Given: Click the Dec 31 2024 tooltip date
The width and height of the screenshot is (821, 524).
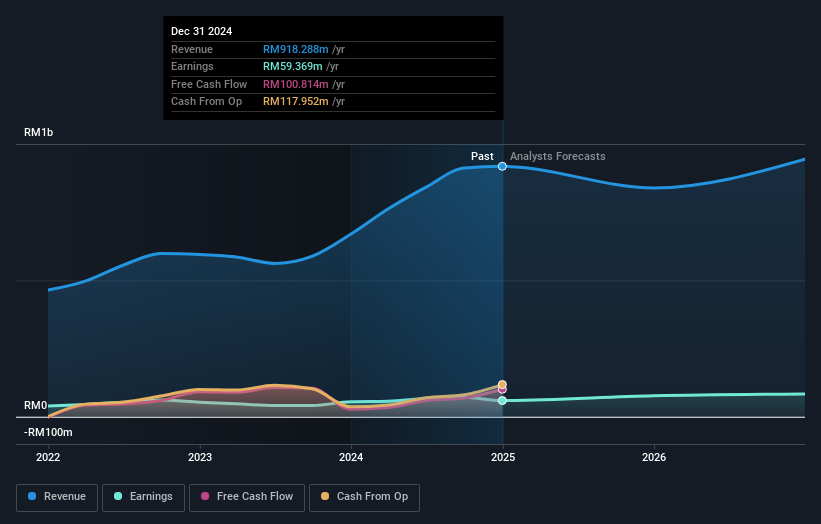Looking at the screenshot, I should tap(202, 31).
